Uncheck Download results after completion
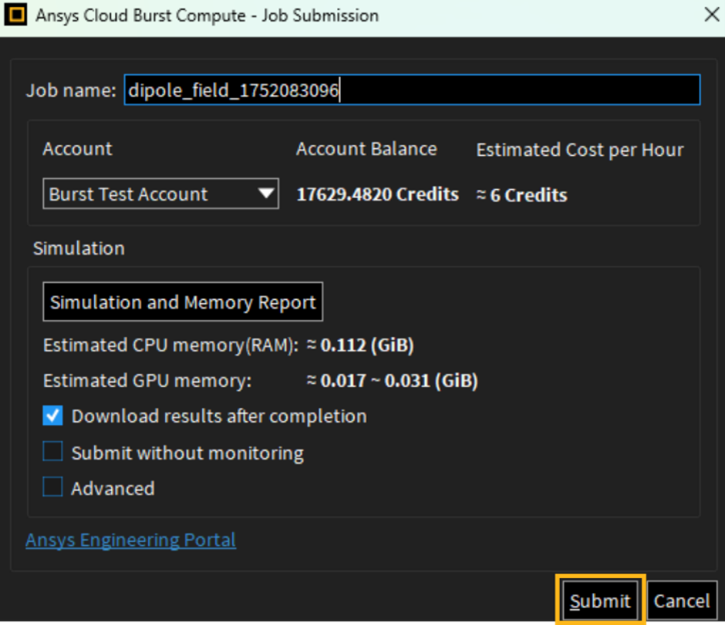The width and height of the screenshot is (725, 625). (x=53, y=416)
